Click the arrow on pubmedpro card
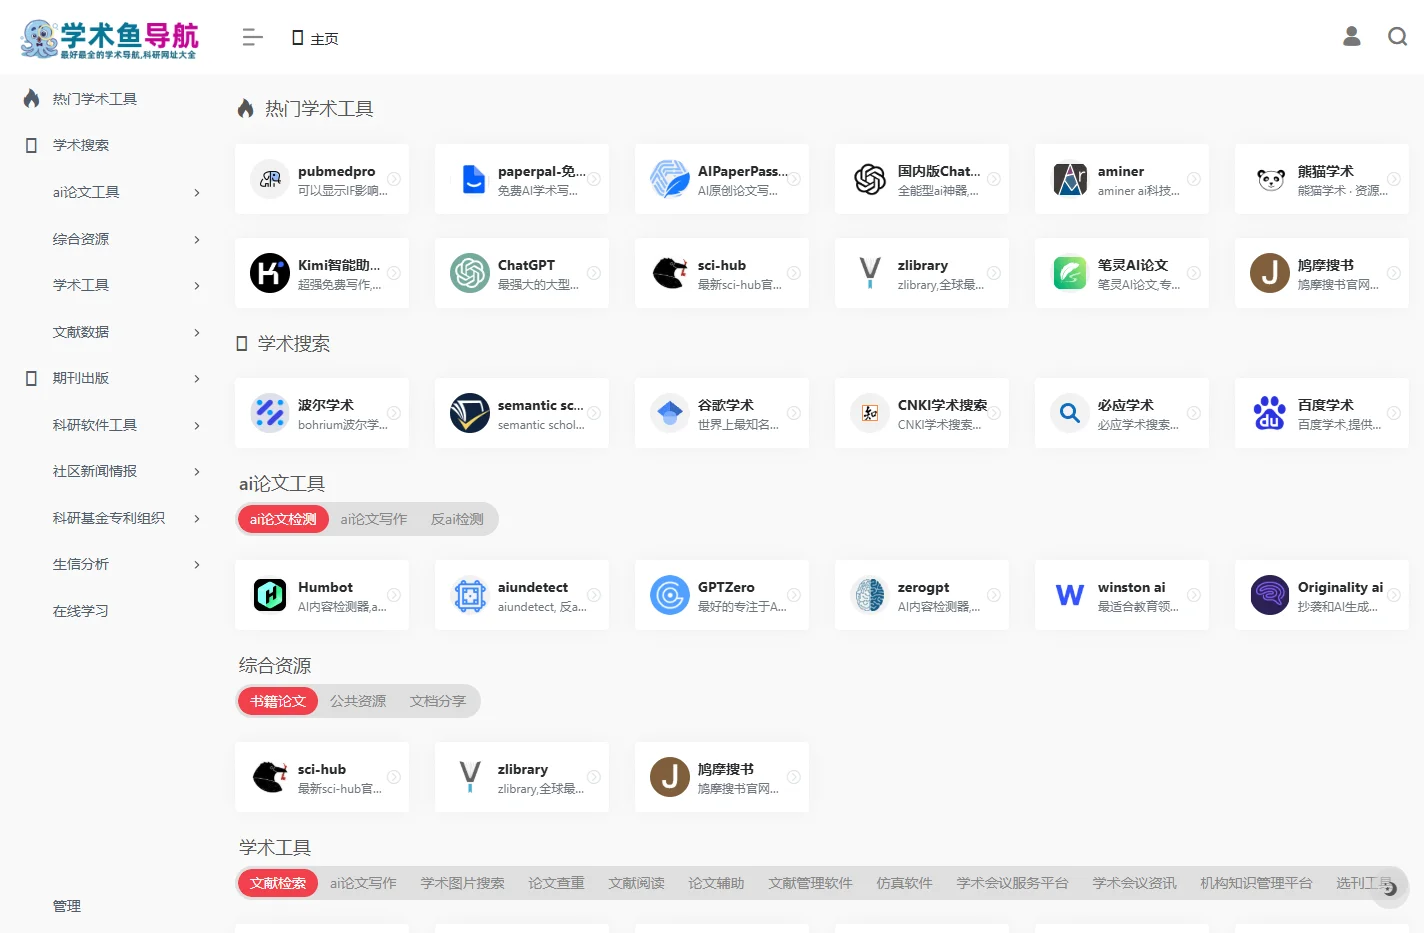 tap(394, 179)
